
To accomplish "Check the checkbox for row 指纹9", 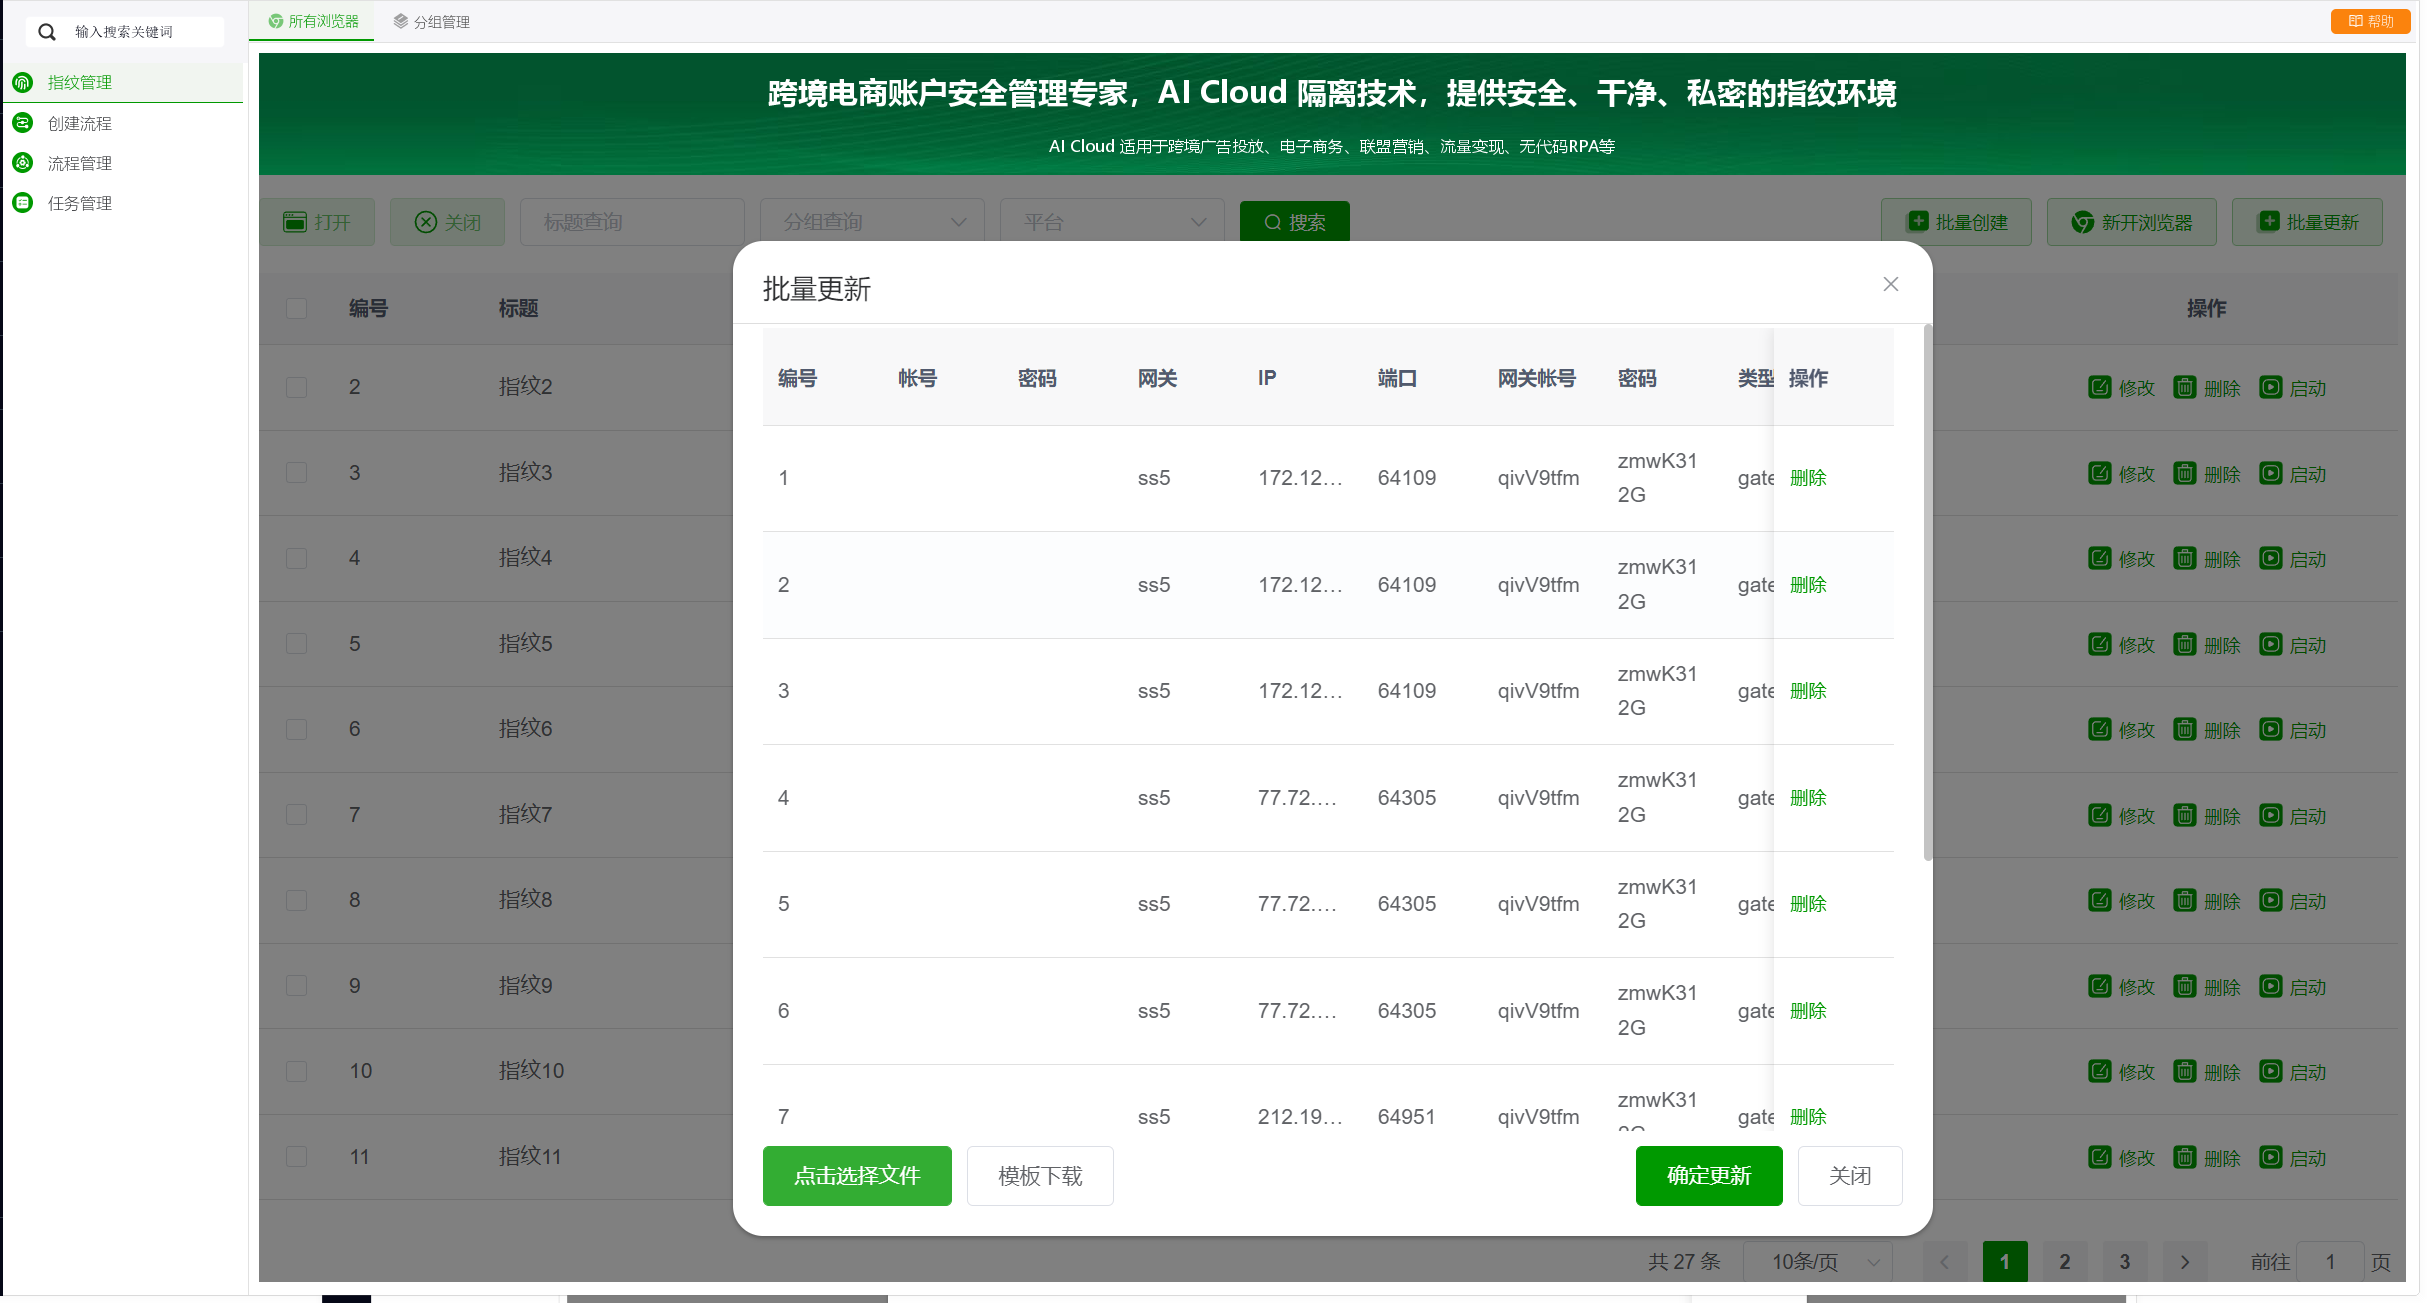I will point(296,985).
